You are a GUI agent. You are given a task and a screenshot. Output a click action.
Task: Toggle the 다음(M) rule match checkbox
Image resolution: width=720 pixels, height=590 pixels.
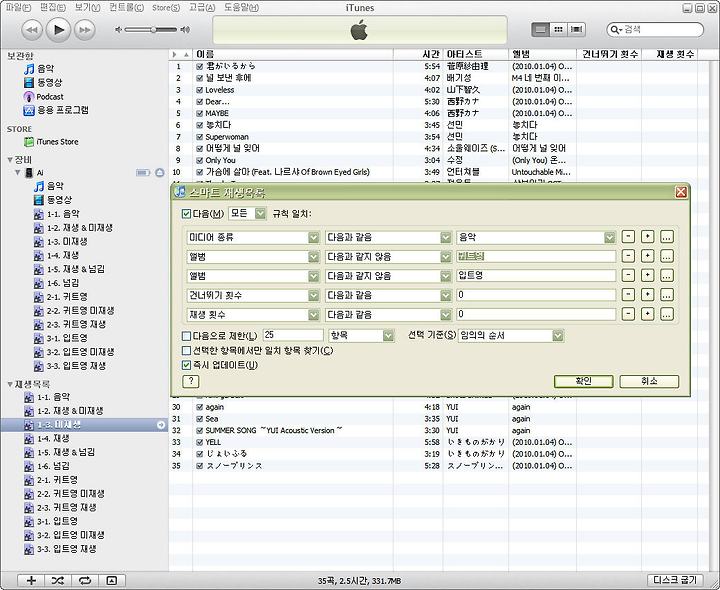pos(186,214)
